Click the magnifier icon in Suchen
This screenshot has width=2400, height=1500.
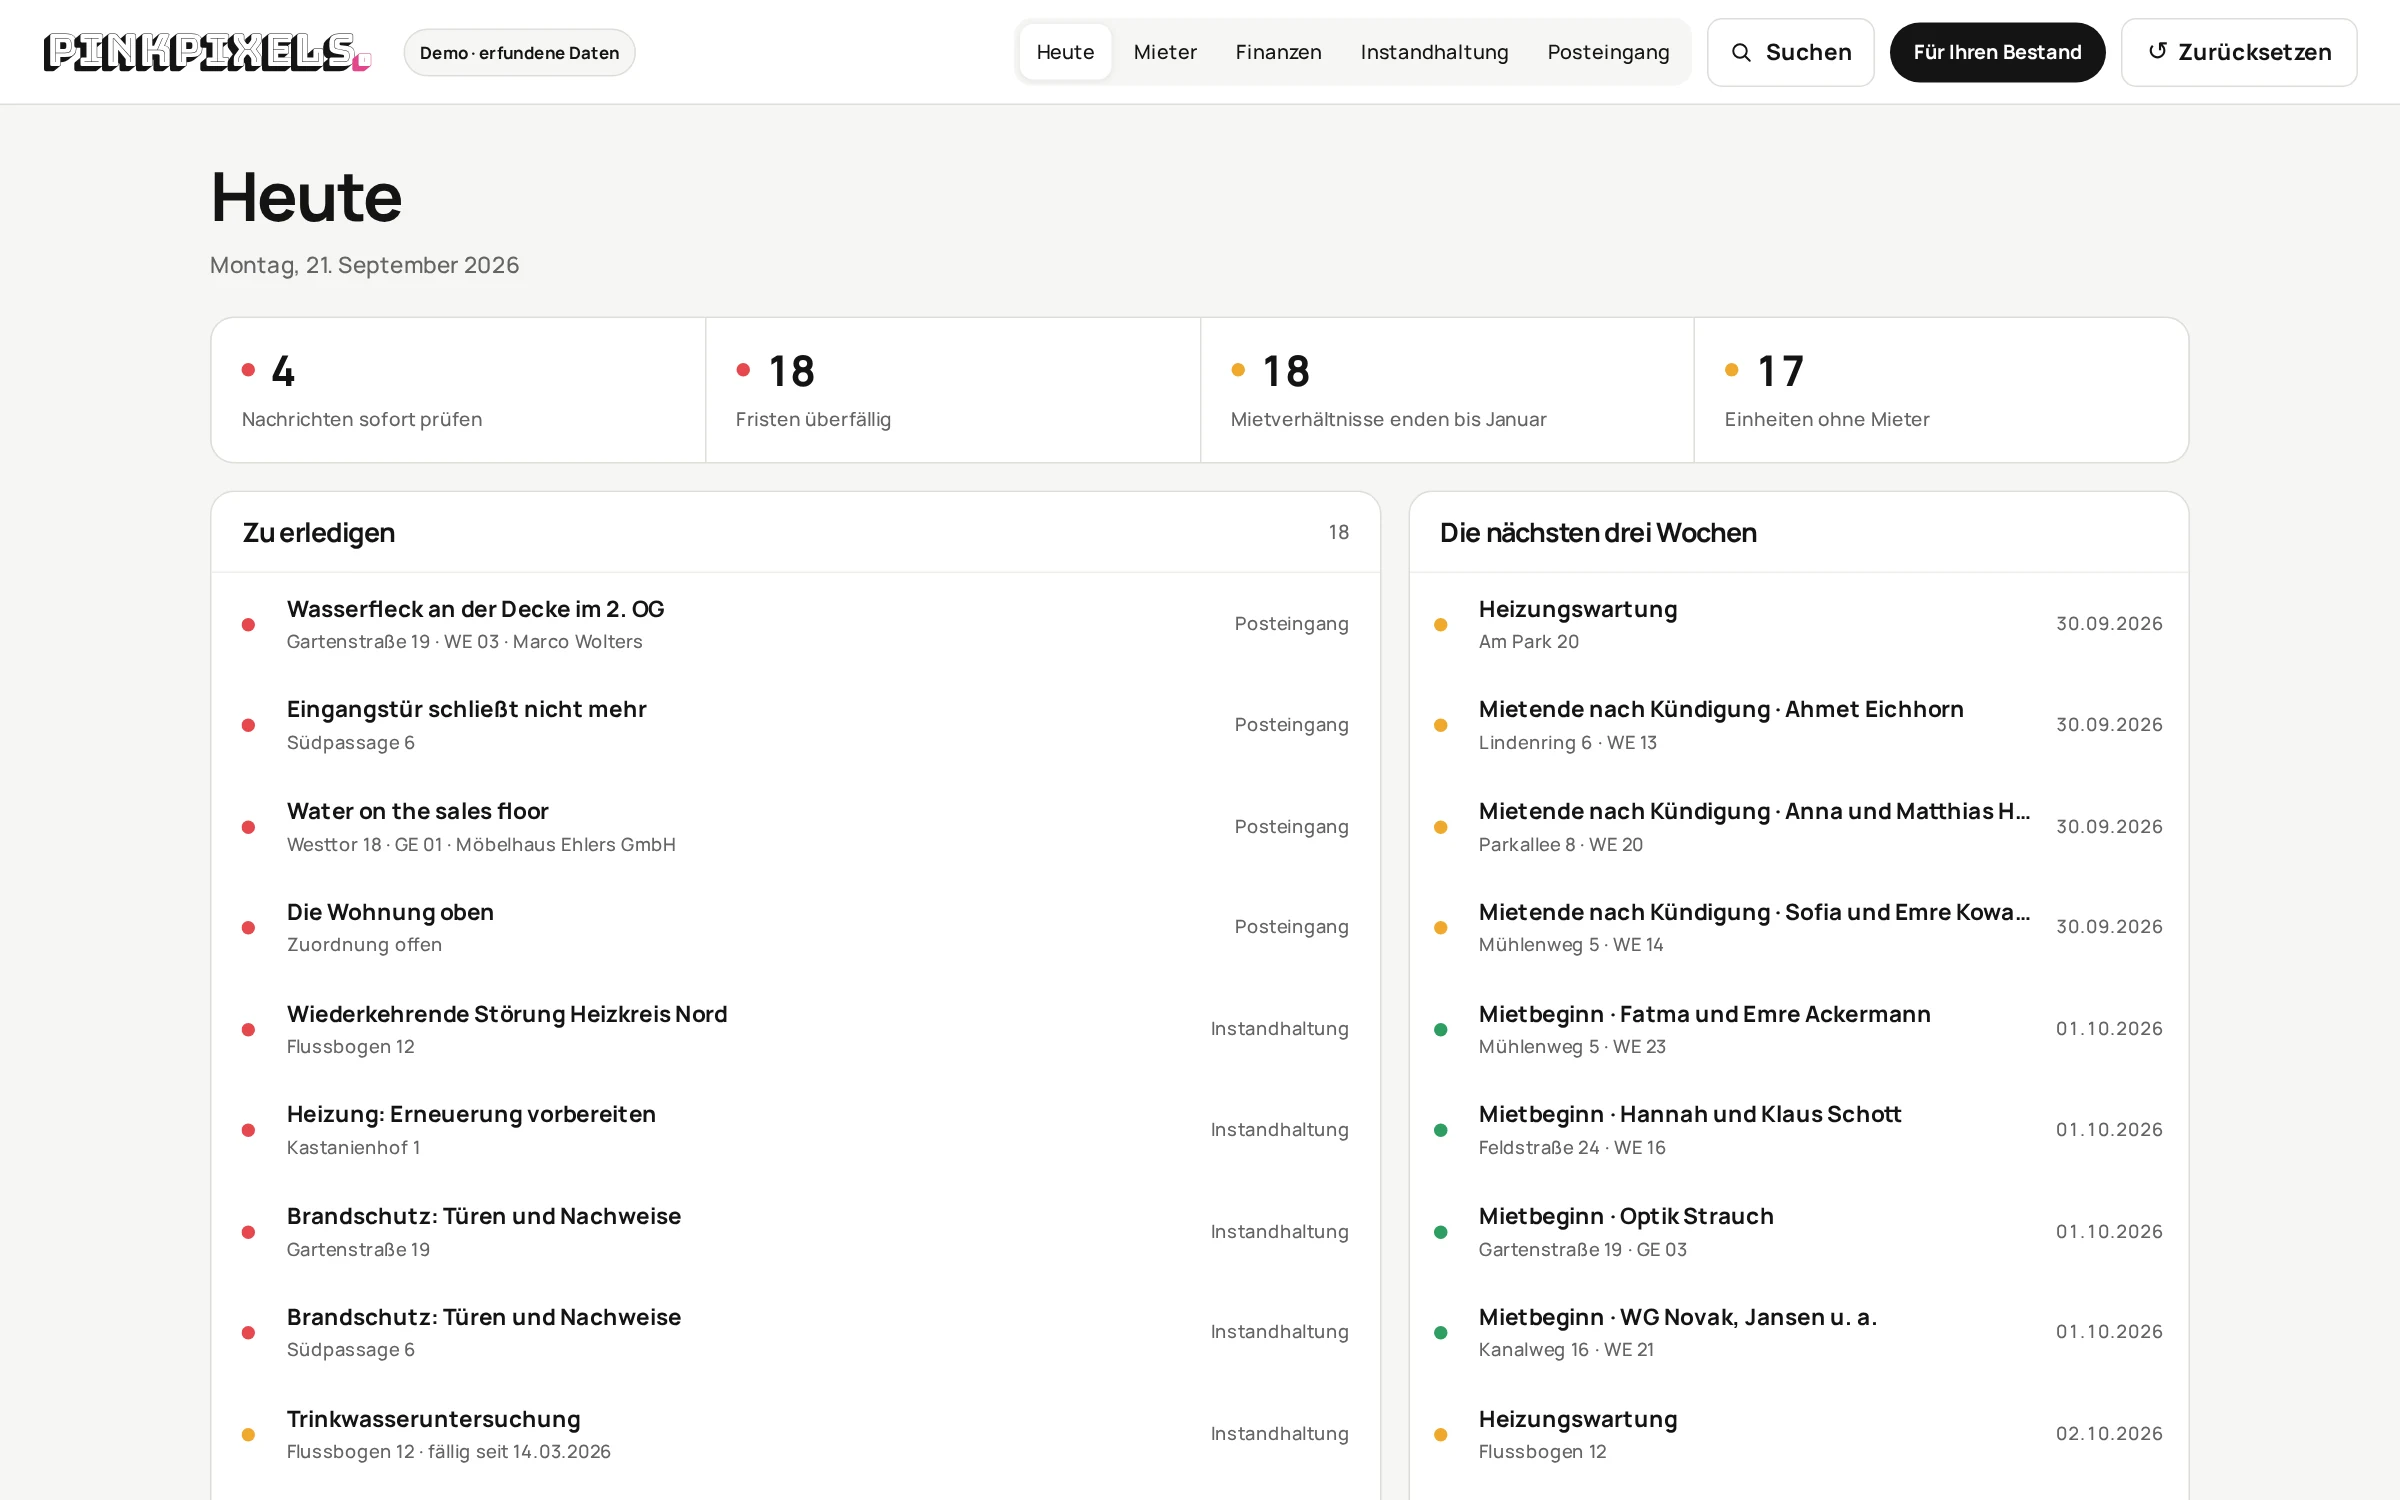[x=1741, y=52]
